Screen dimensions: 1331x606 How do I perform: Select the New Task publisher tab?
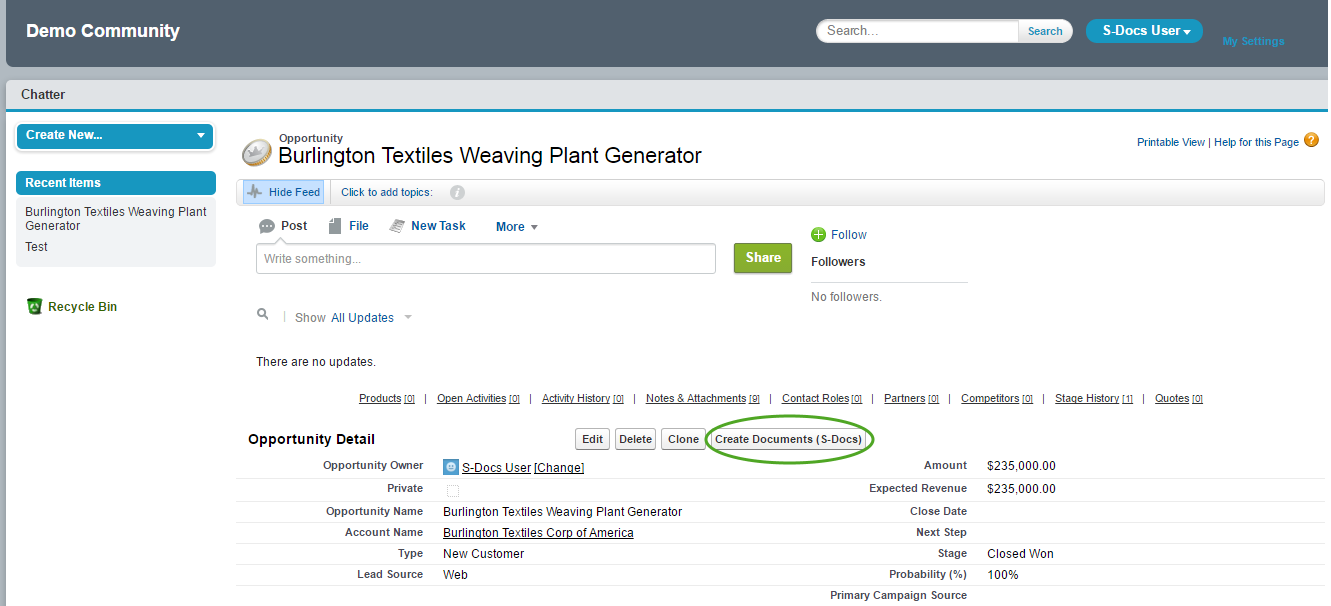pos(428,226)
